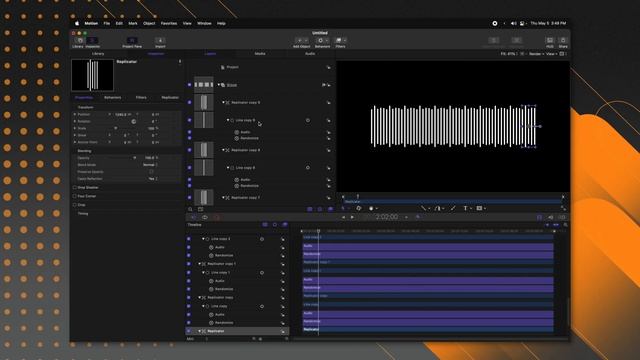Collapse Replicator copy 8 disclosure triangle
The height and width of the screenshot is (360, 640).
(x=223, y=150)
